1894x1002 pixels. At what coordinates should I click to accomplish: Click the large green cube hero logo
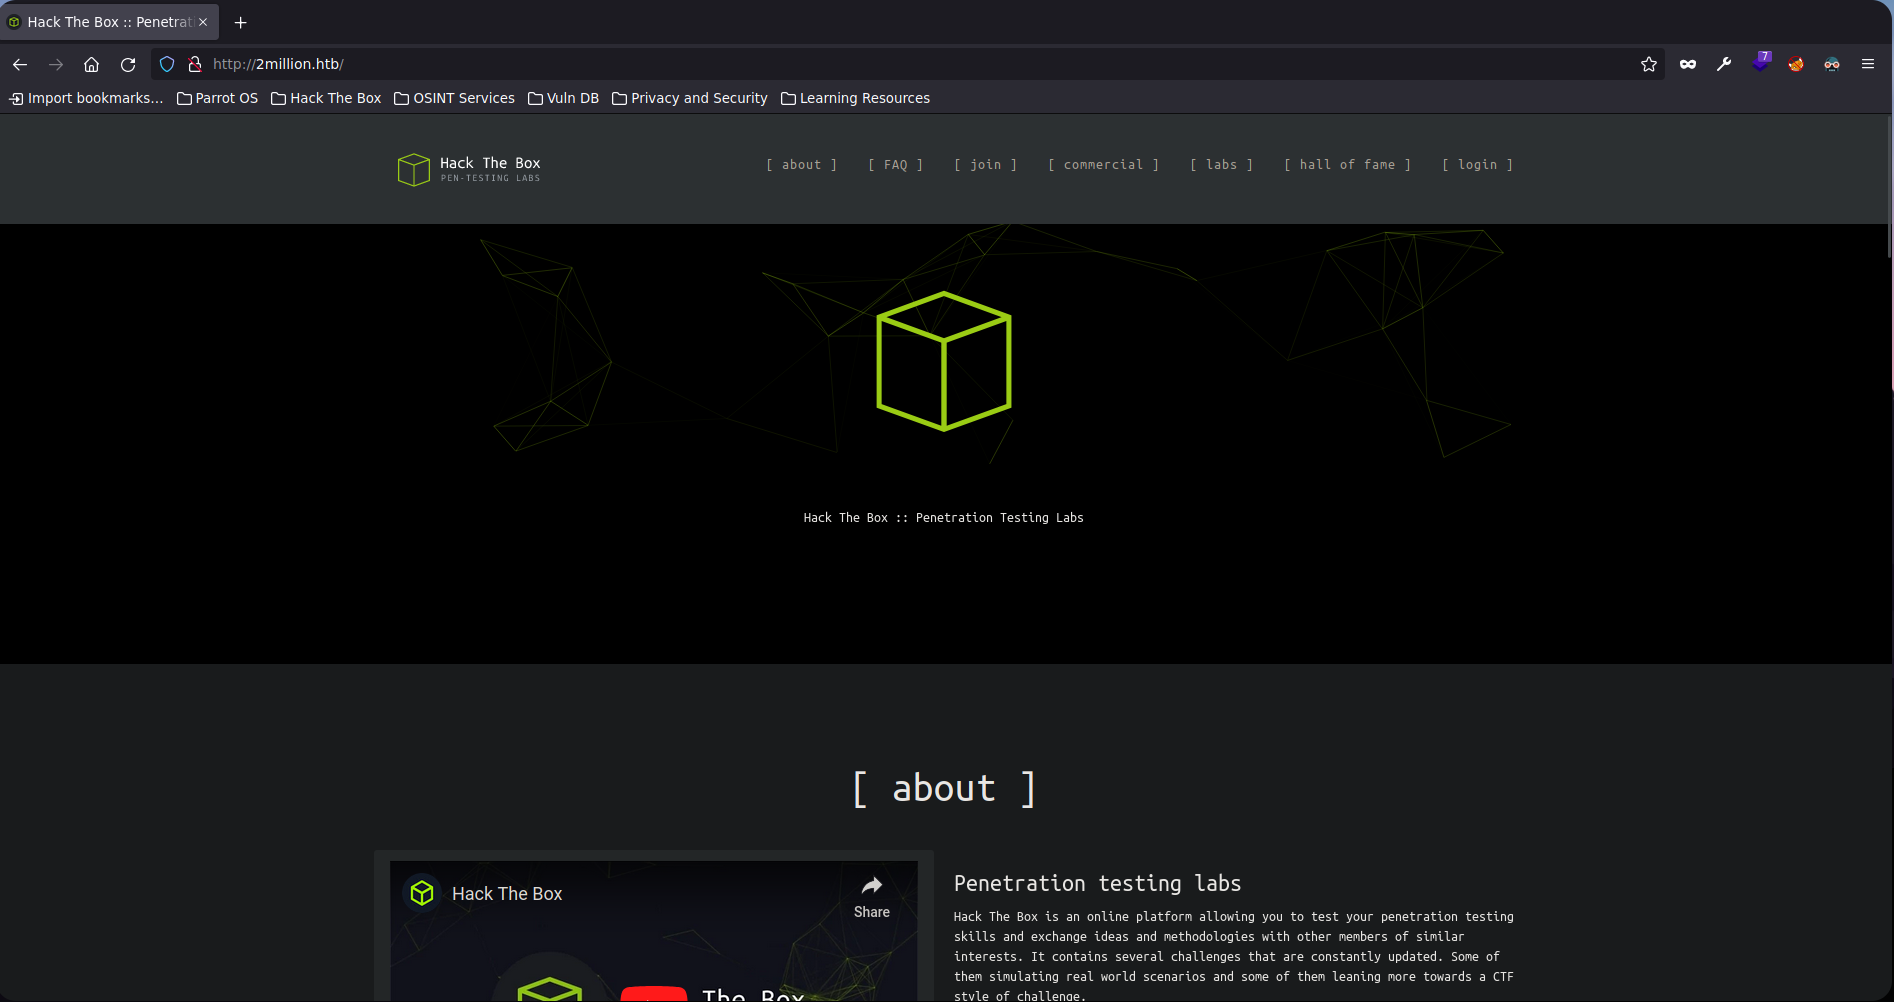(x=944, y=361)
